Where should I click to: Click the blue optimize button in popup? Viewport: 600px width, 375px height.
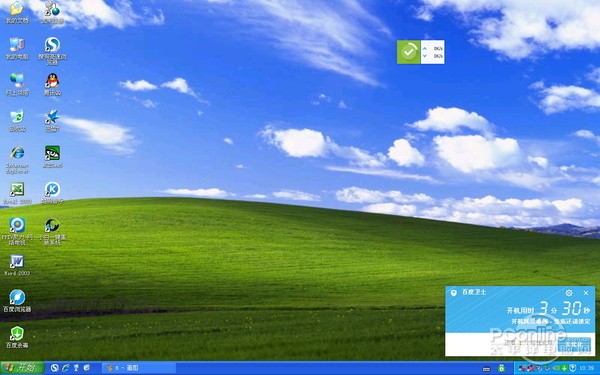click(574, 344)
